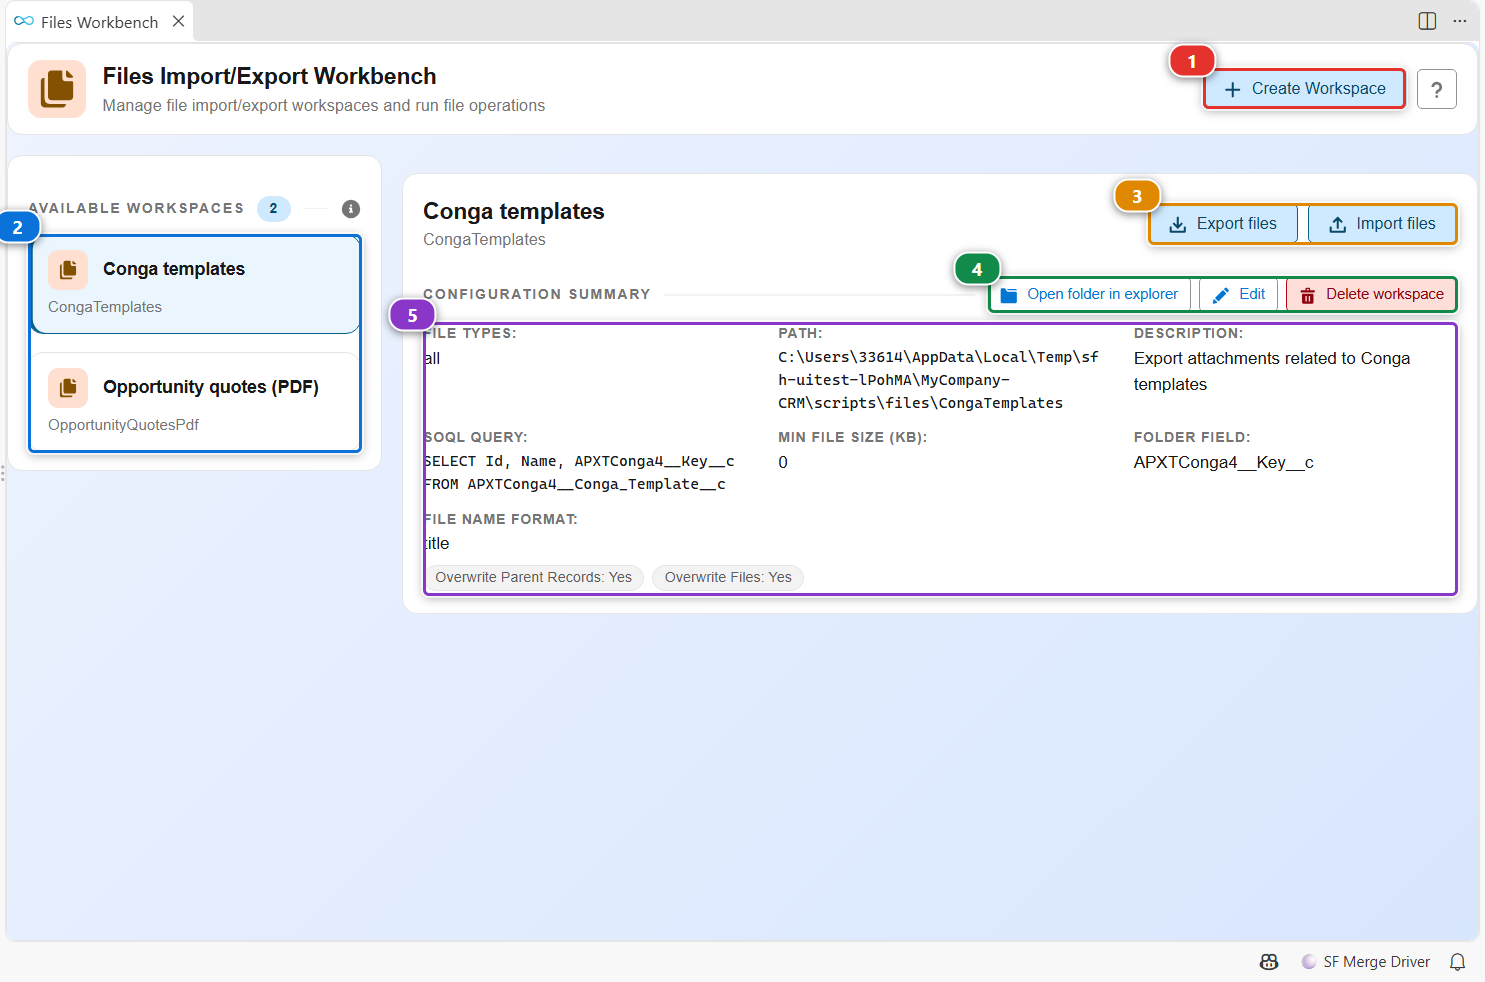Open the more actions ellipsis menu
1485x982 pixels.
click(1460, 21)
